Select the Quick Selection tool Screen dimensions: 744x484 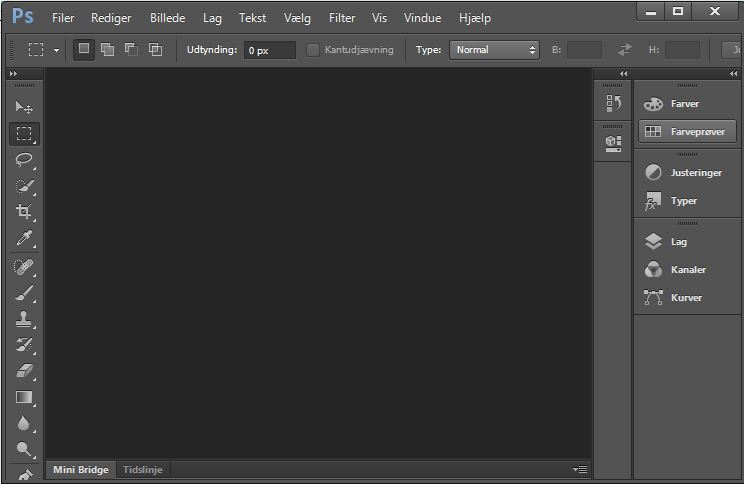24,186
